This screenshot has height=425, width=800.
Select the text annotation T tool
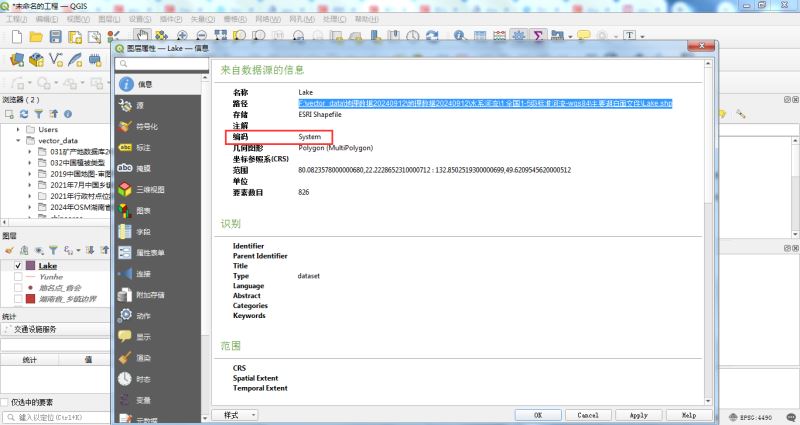tap(630, 35)
